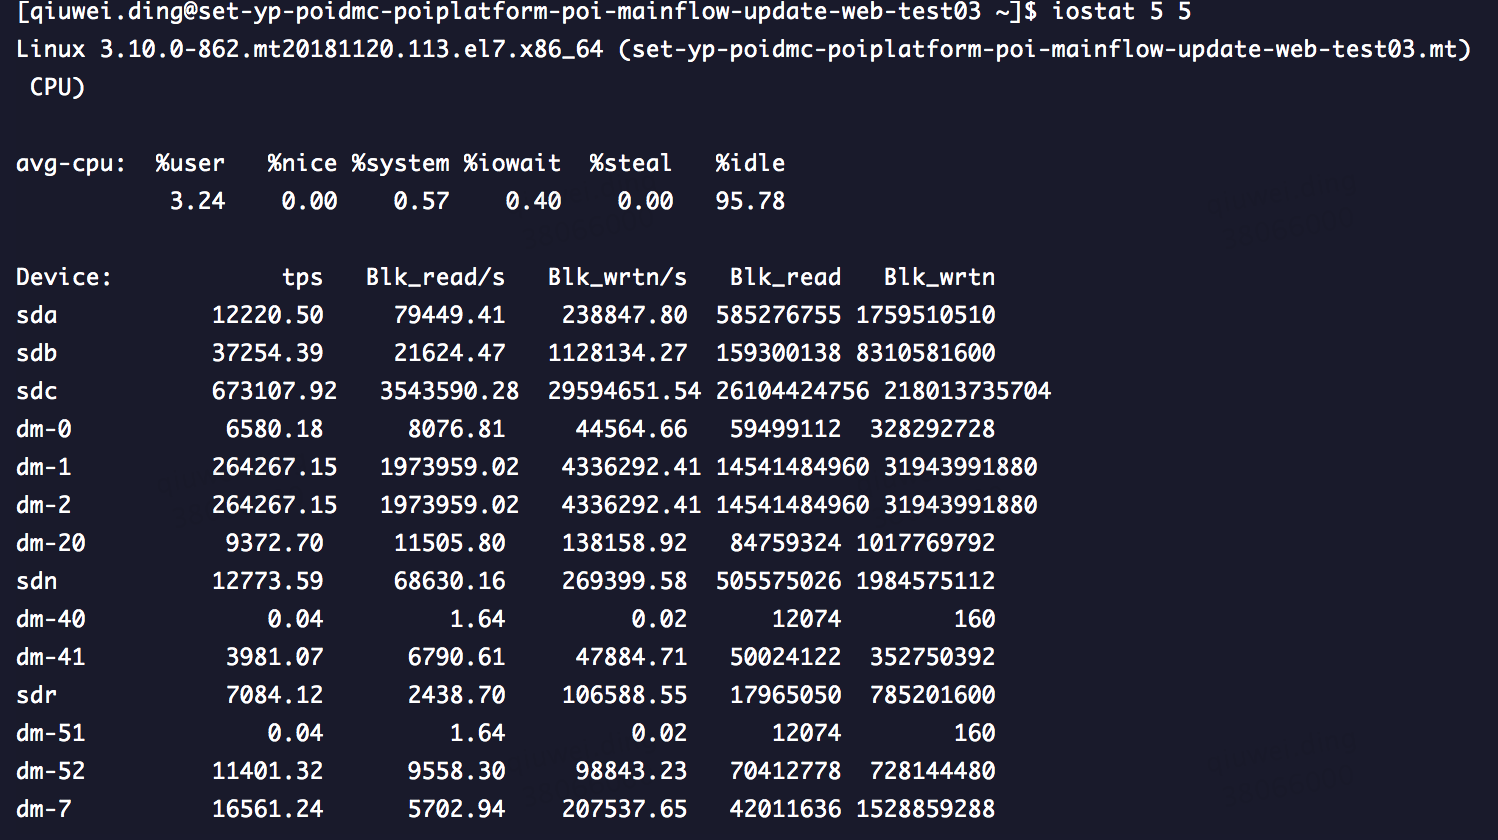Click the %system value 0.57
This screenshot has width=1498, height=840.
[421, 201]
